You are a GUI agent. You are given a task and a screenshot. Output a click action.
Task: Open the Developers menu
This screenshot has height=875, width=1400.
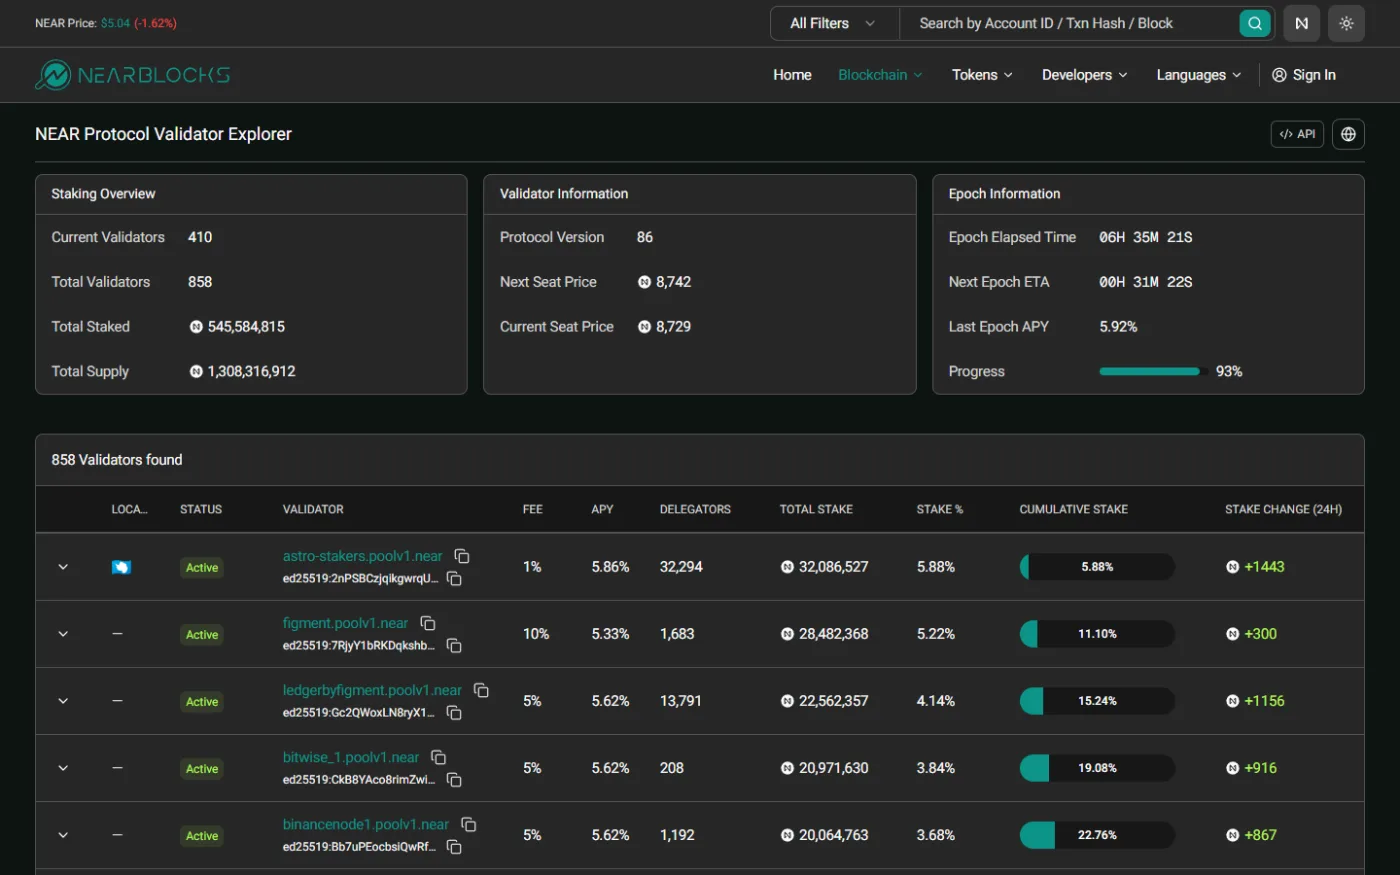pyautogui.click(x=1084, y=75)
